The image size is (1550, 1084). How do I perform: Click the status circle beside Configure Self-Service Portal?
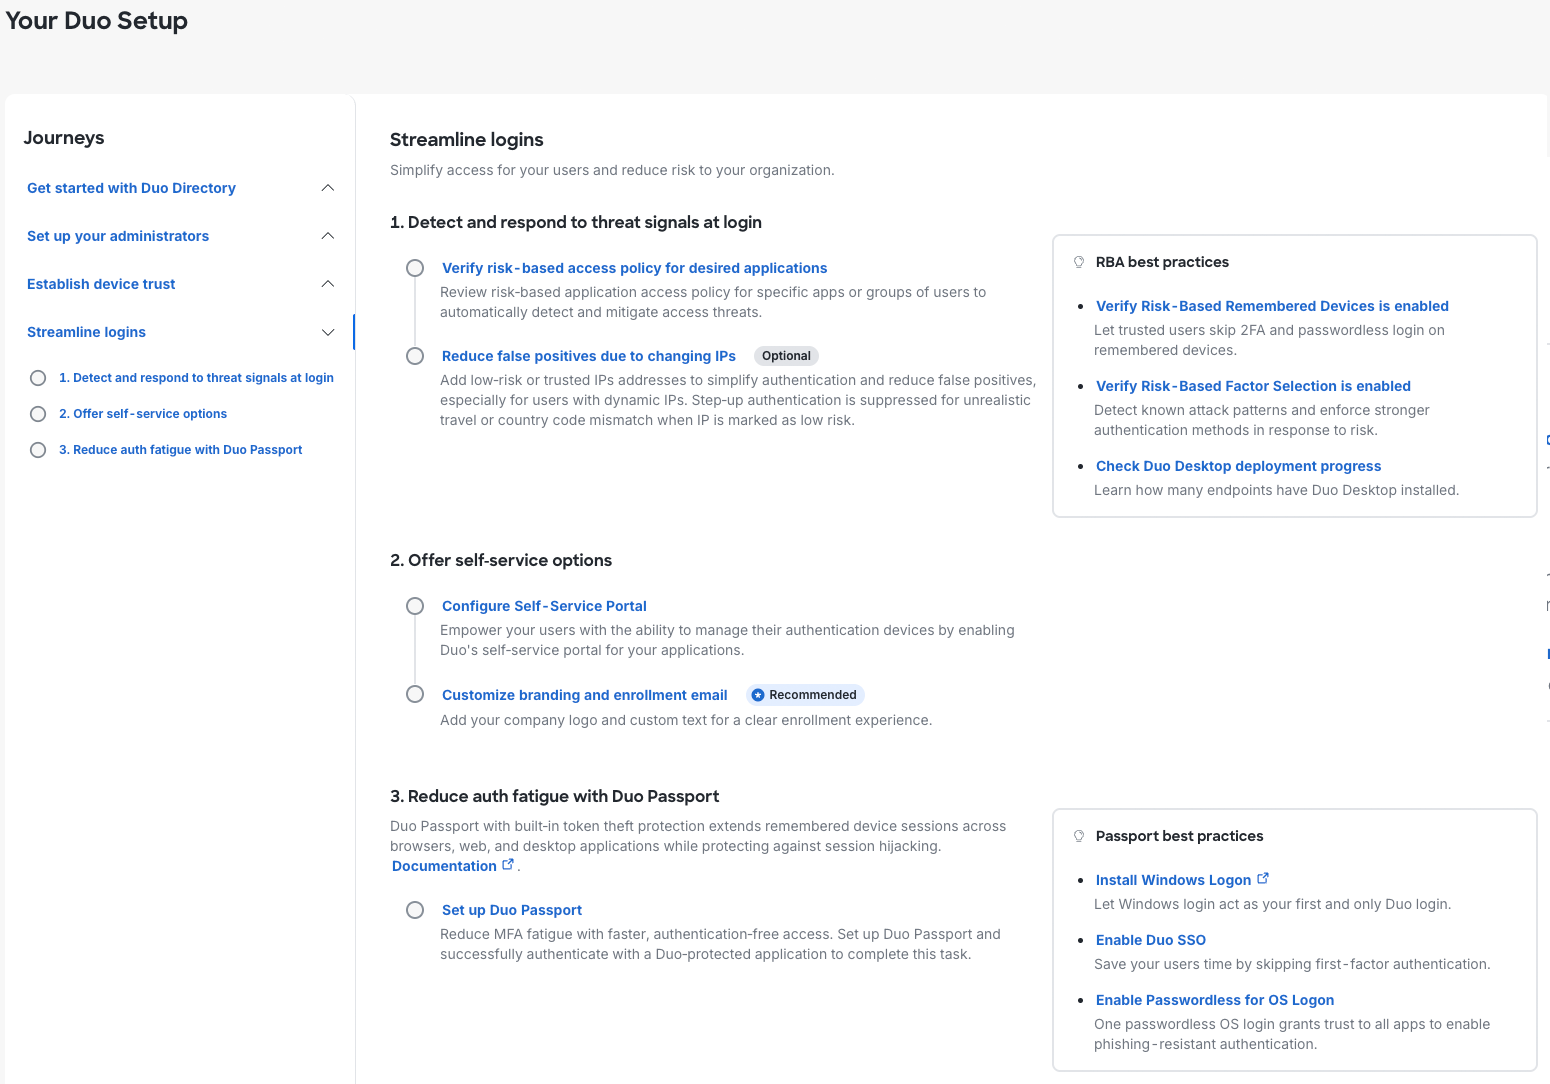point(415,606)
